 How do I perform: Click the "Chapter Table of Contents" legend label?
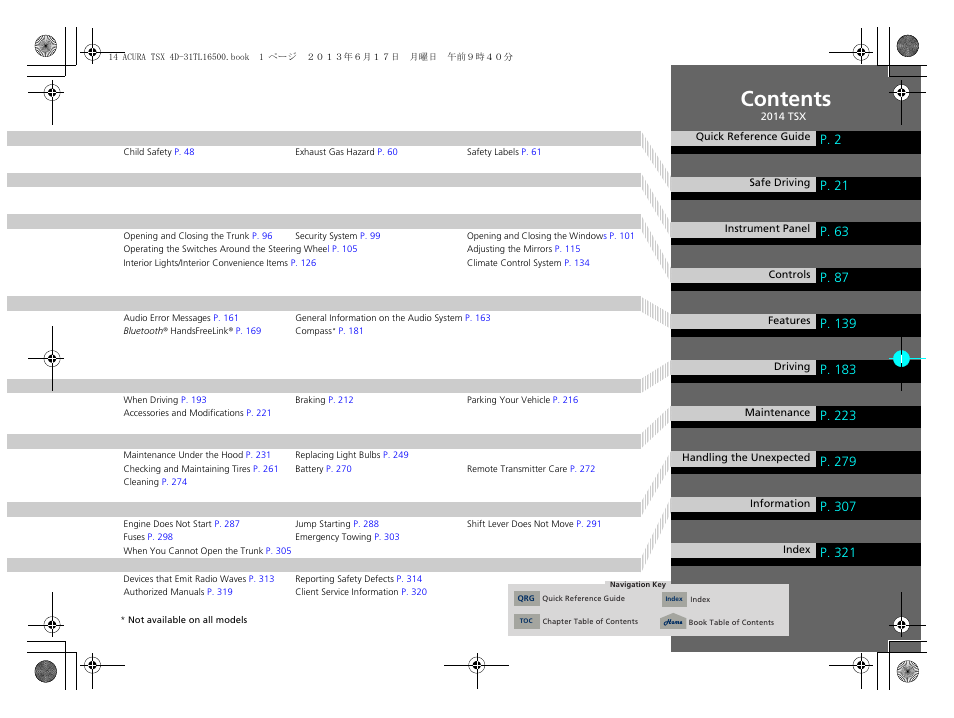590,621
